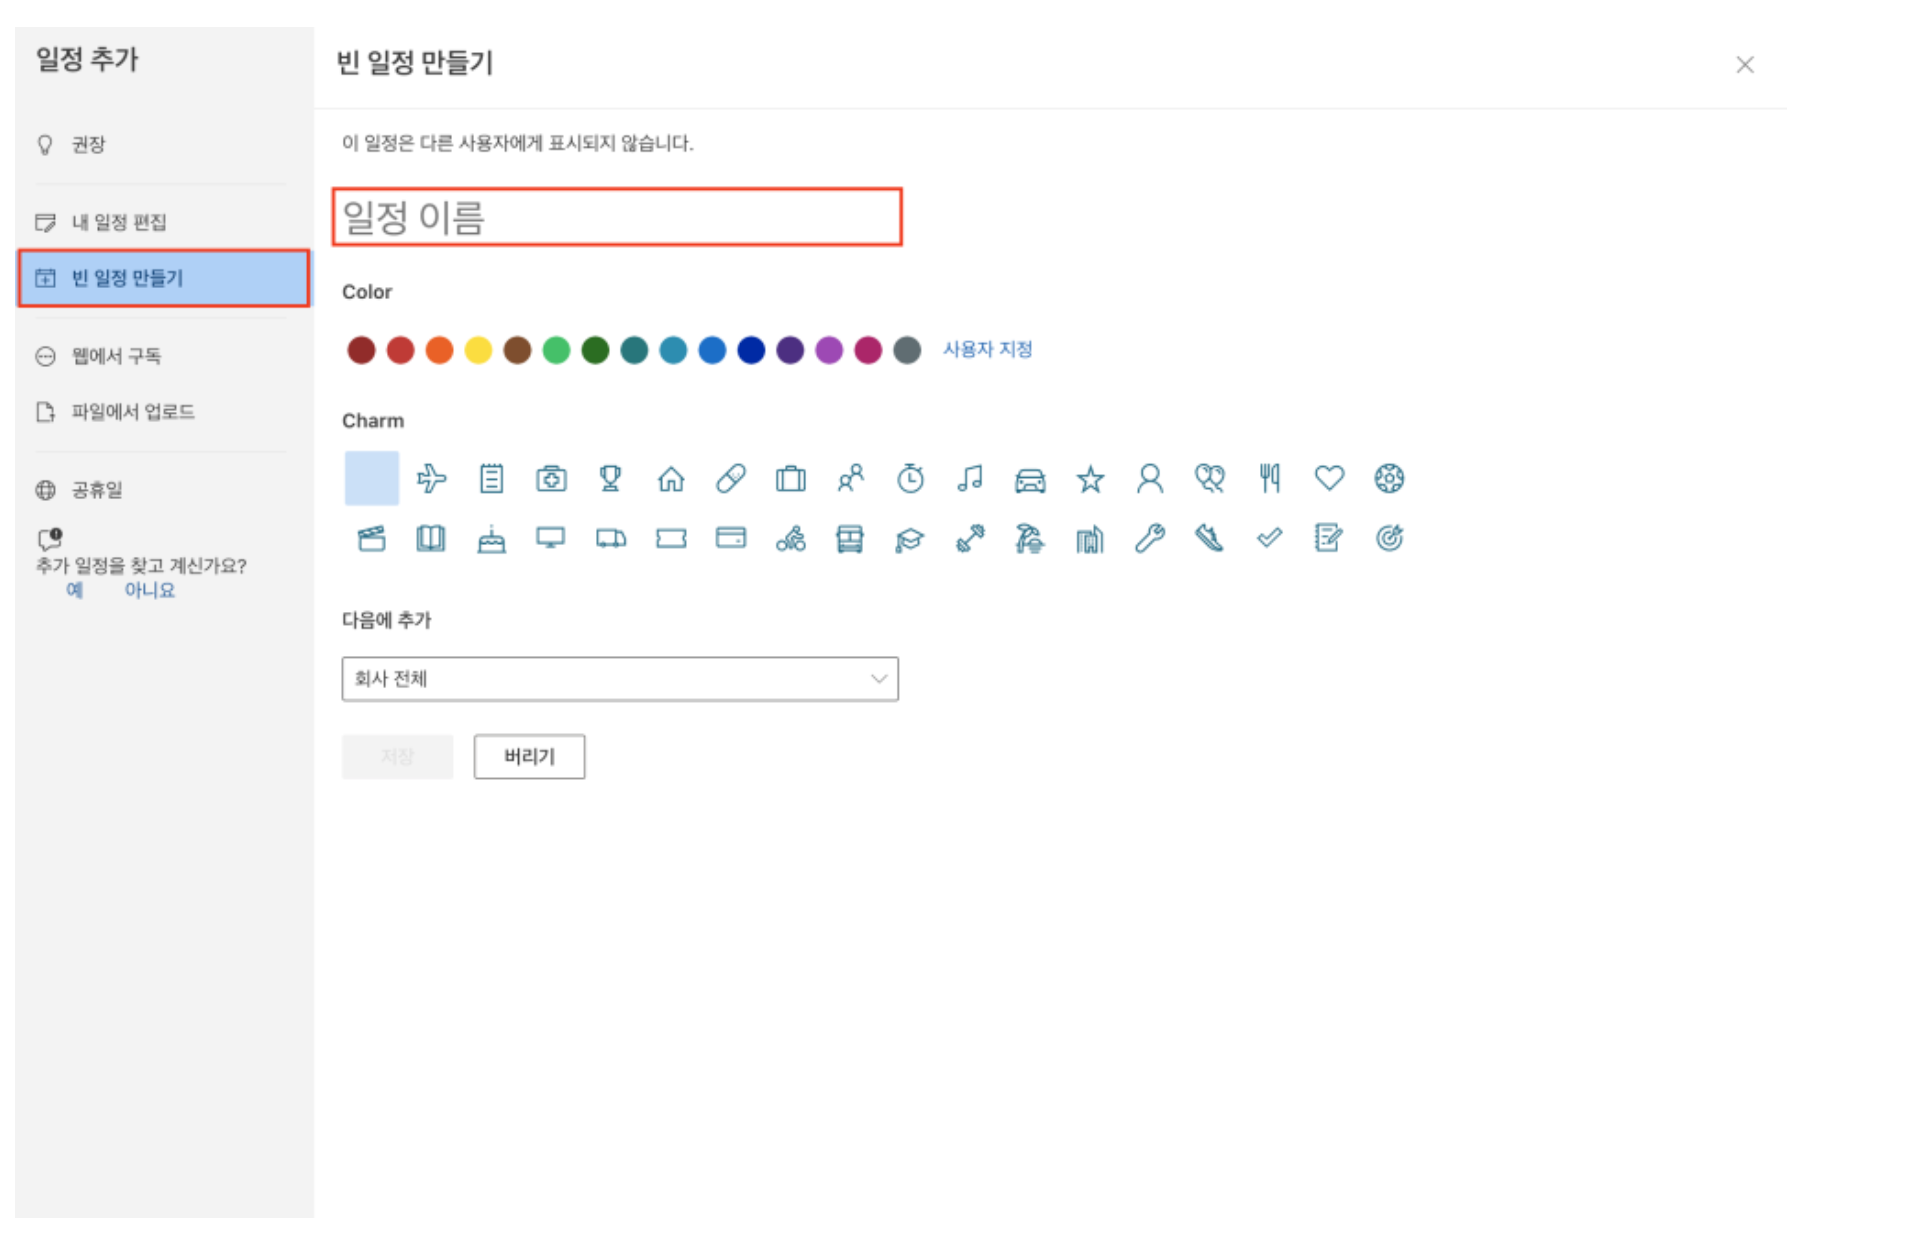
Task: Select 빈 일정 만들기 in sidebar
Action: click(164, 279)
